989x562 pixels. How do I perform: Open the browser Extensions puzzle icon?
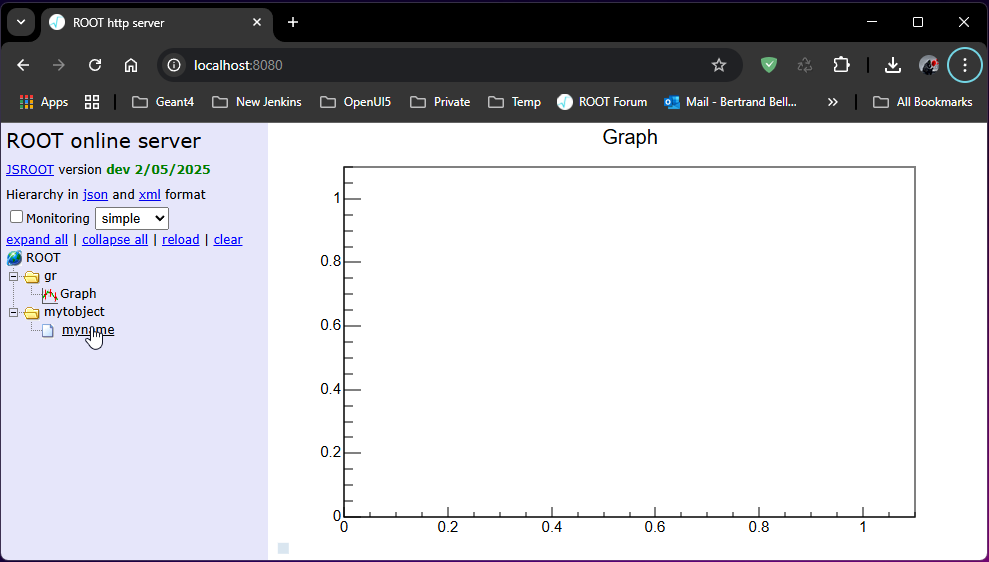point(841,65)
